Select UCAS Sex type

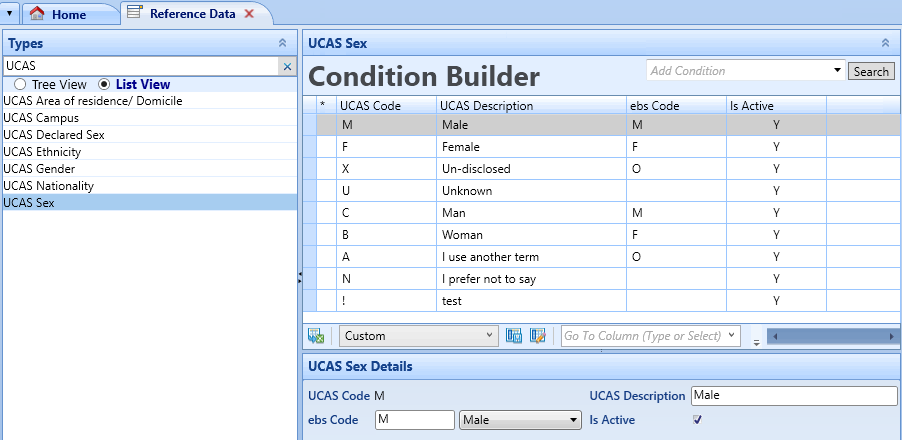(150, 202)
